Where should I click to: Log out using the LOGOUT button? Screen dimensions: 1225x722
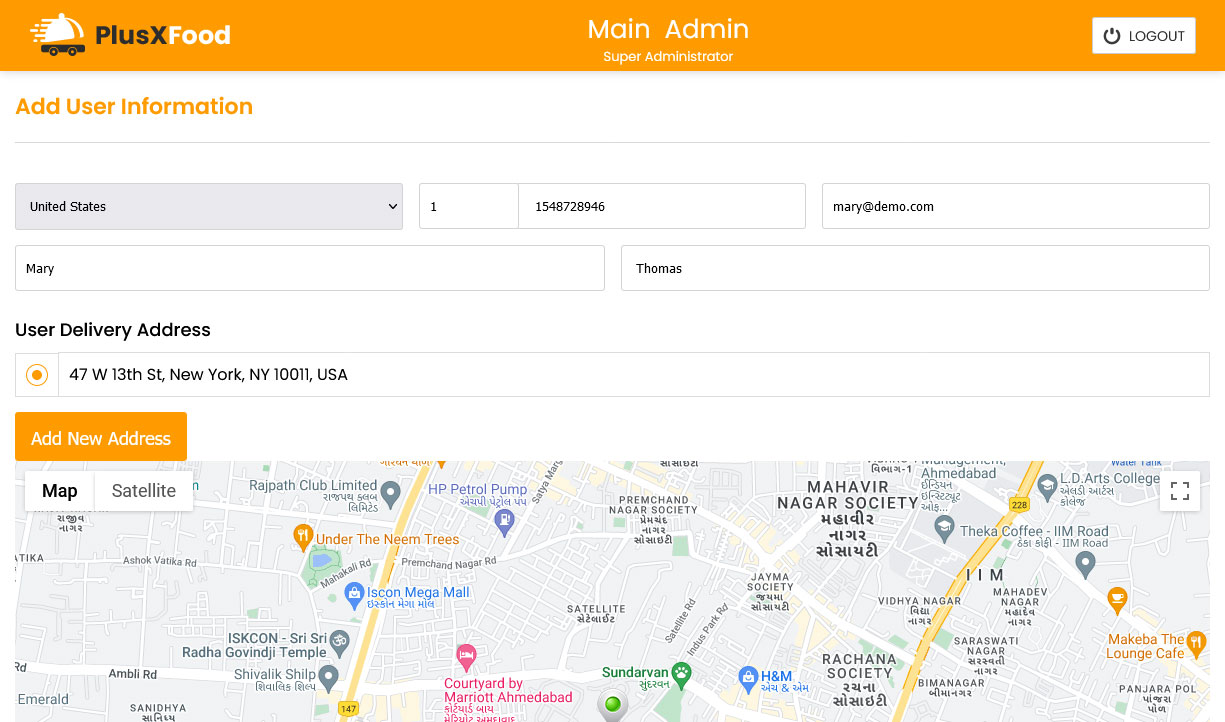click(x=1143, y=36)
